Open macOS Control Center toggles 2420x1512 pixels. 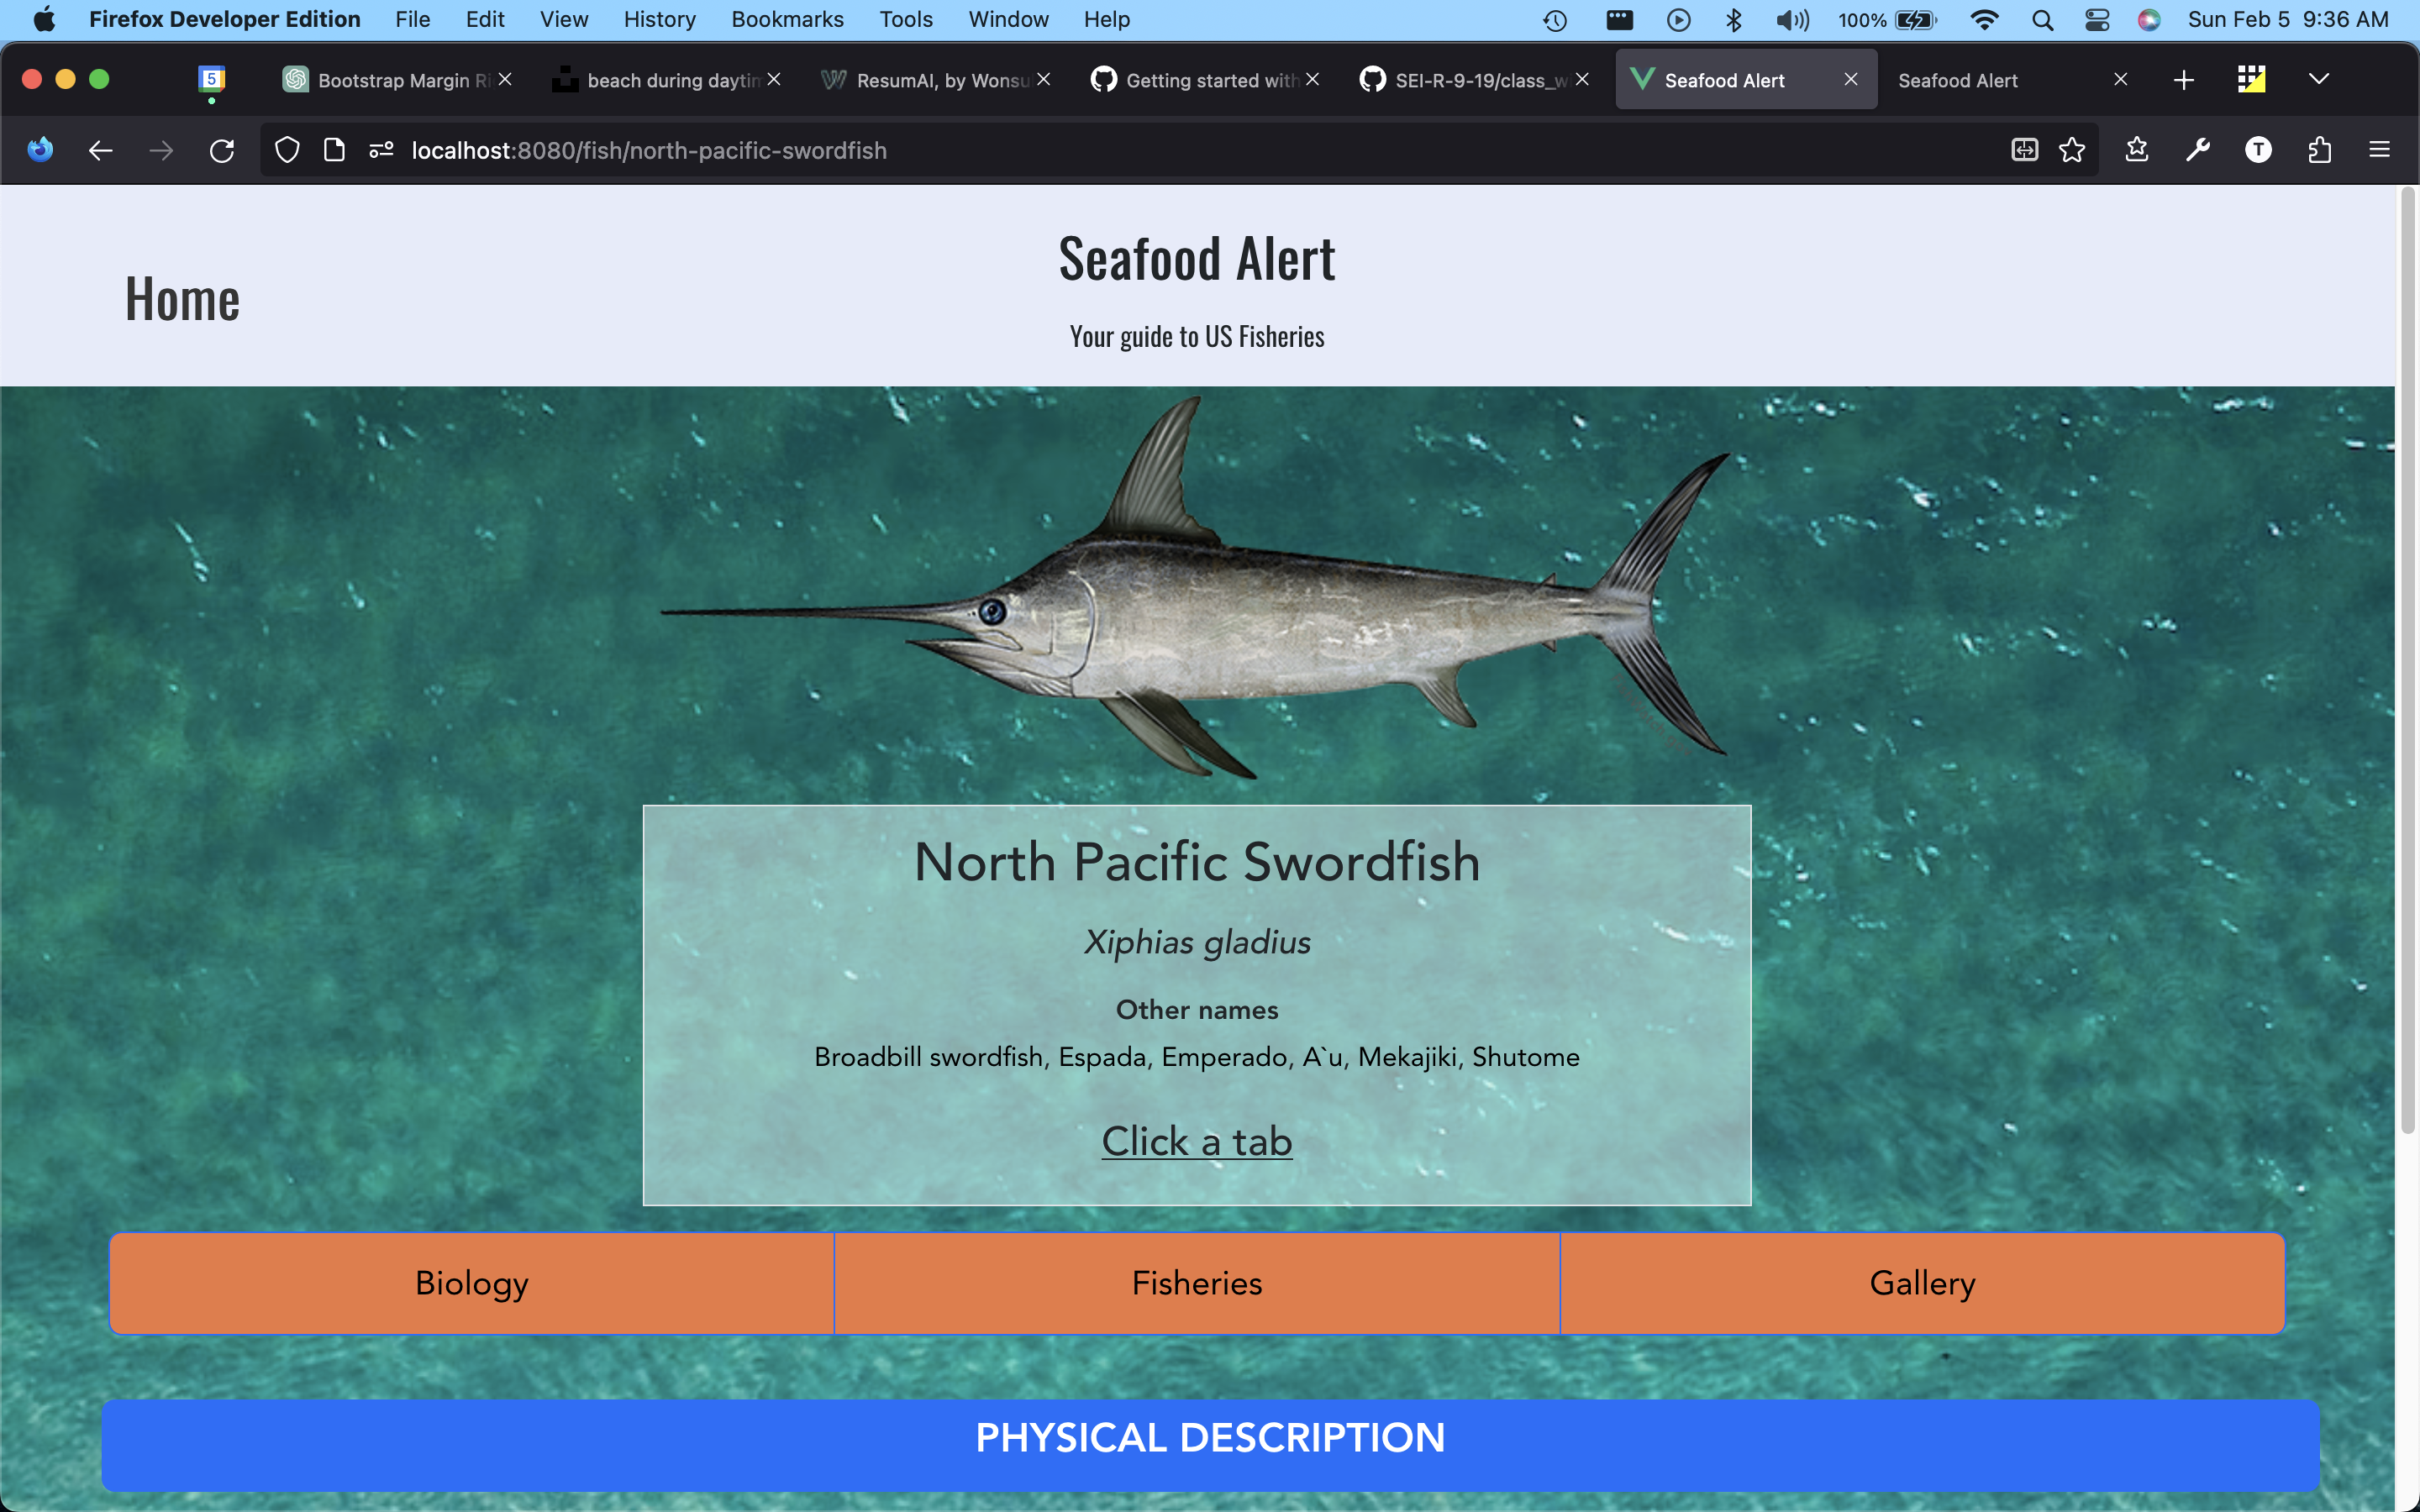pos(2096,20)
